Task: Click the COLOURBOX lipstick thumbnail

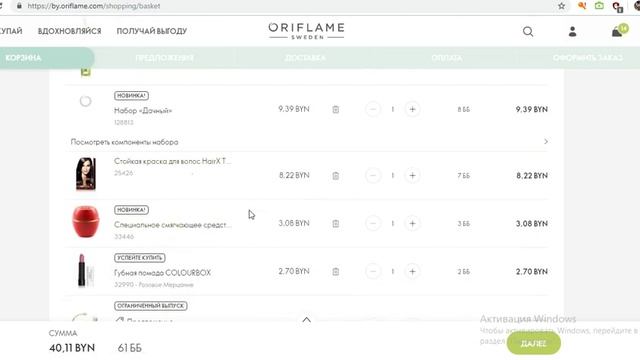Action: (85, 270)
